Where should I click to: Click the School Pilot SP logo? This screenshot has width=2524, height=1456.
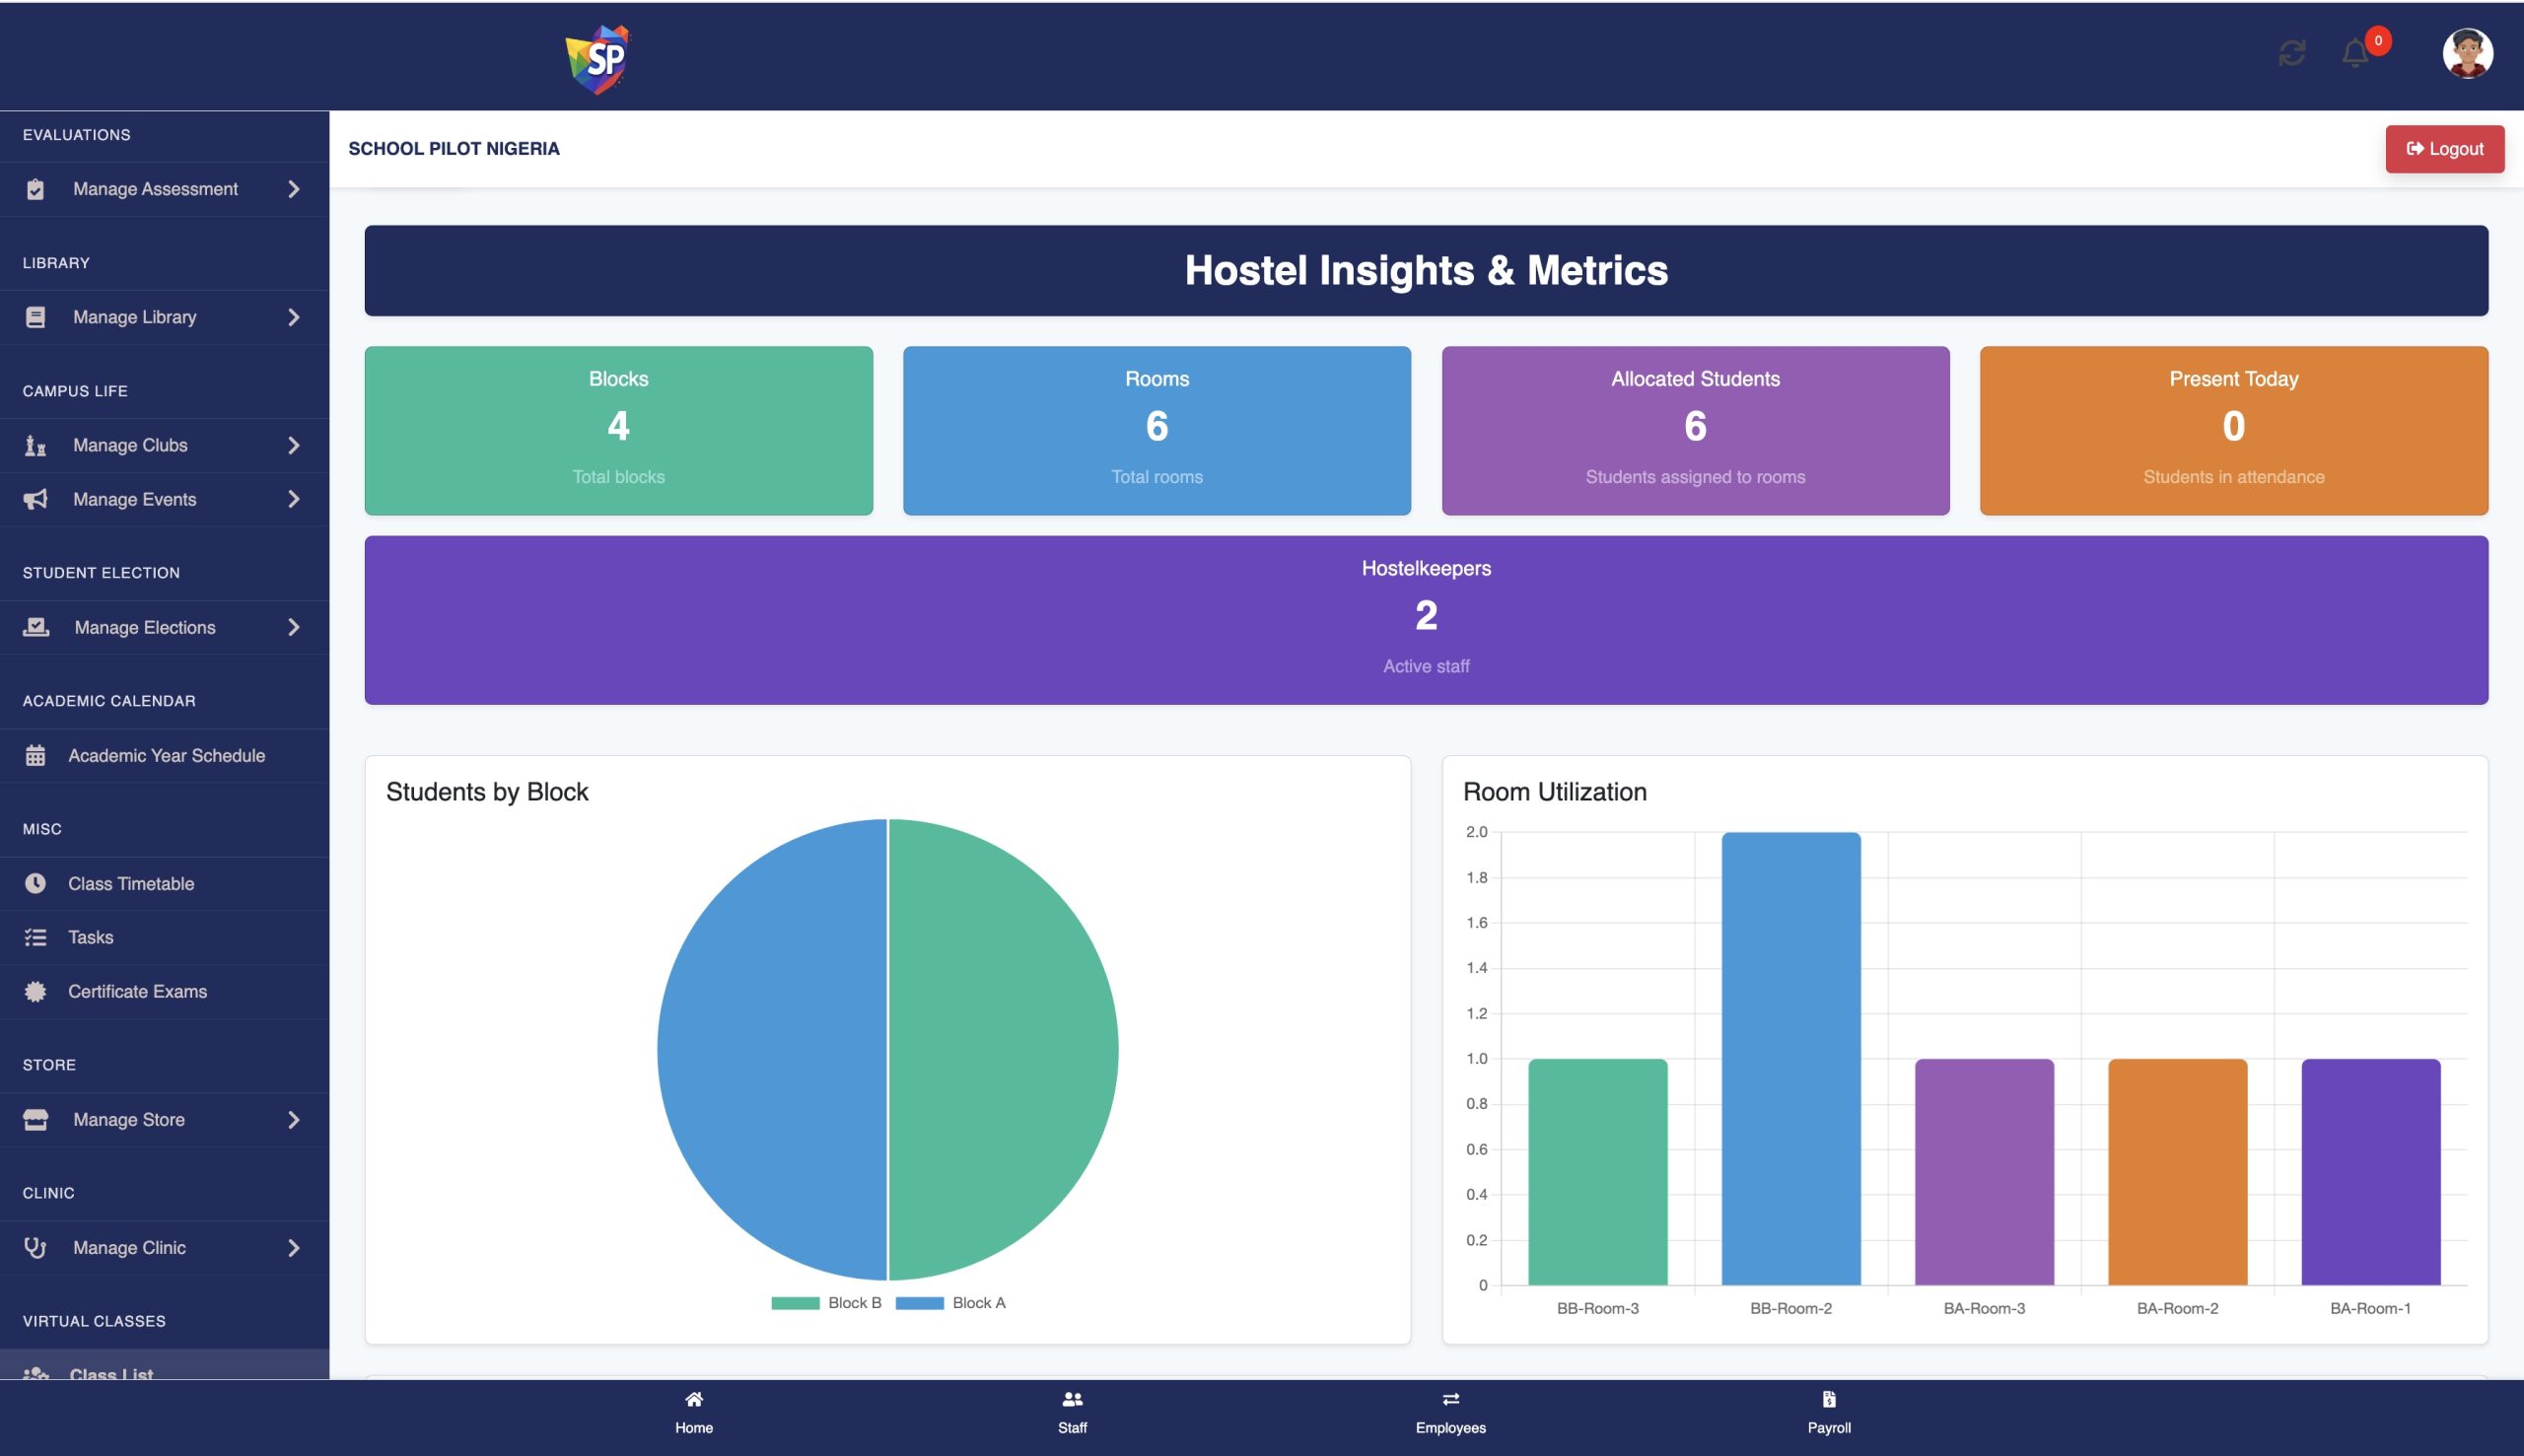[x=597, y=59]
